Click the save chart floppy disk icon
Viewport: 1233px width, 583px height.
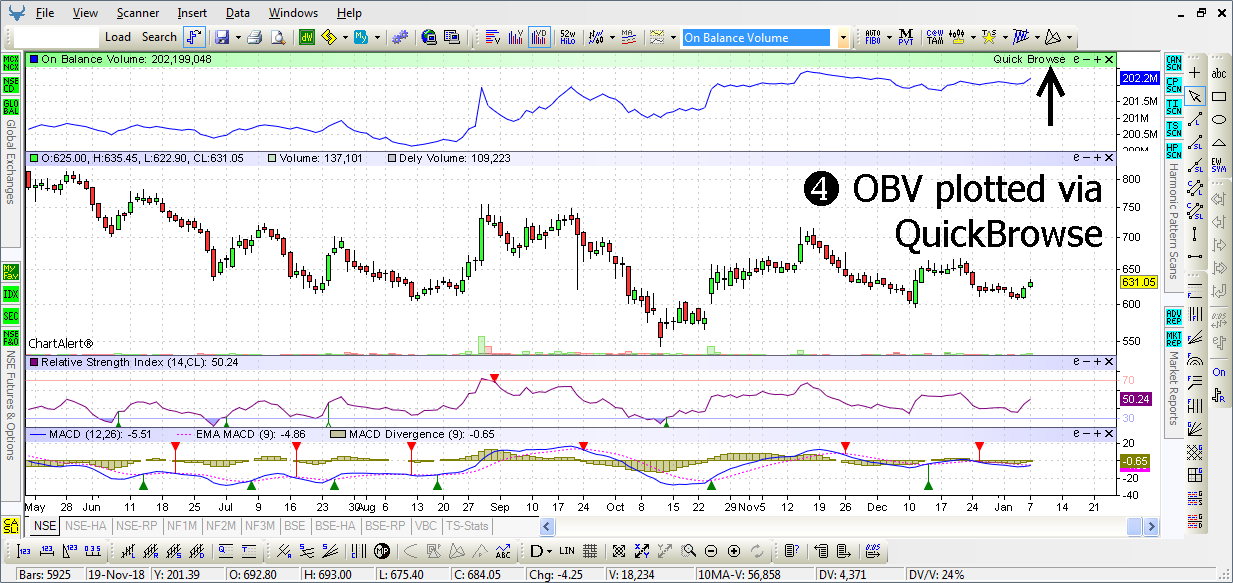pos(221,37)
